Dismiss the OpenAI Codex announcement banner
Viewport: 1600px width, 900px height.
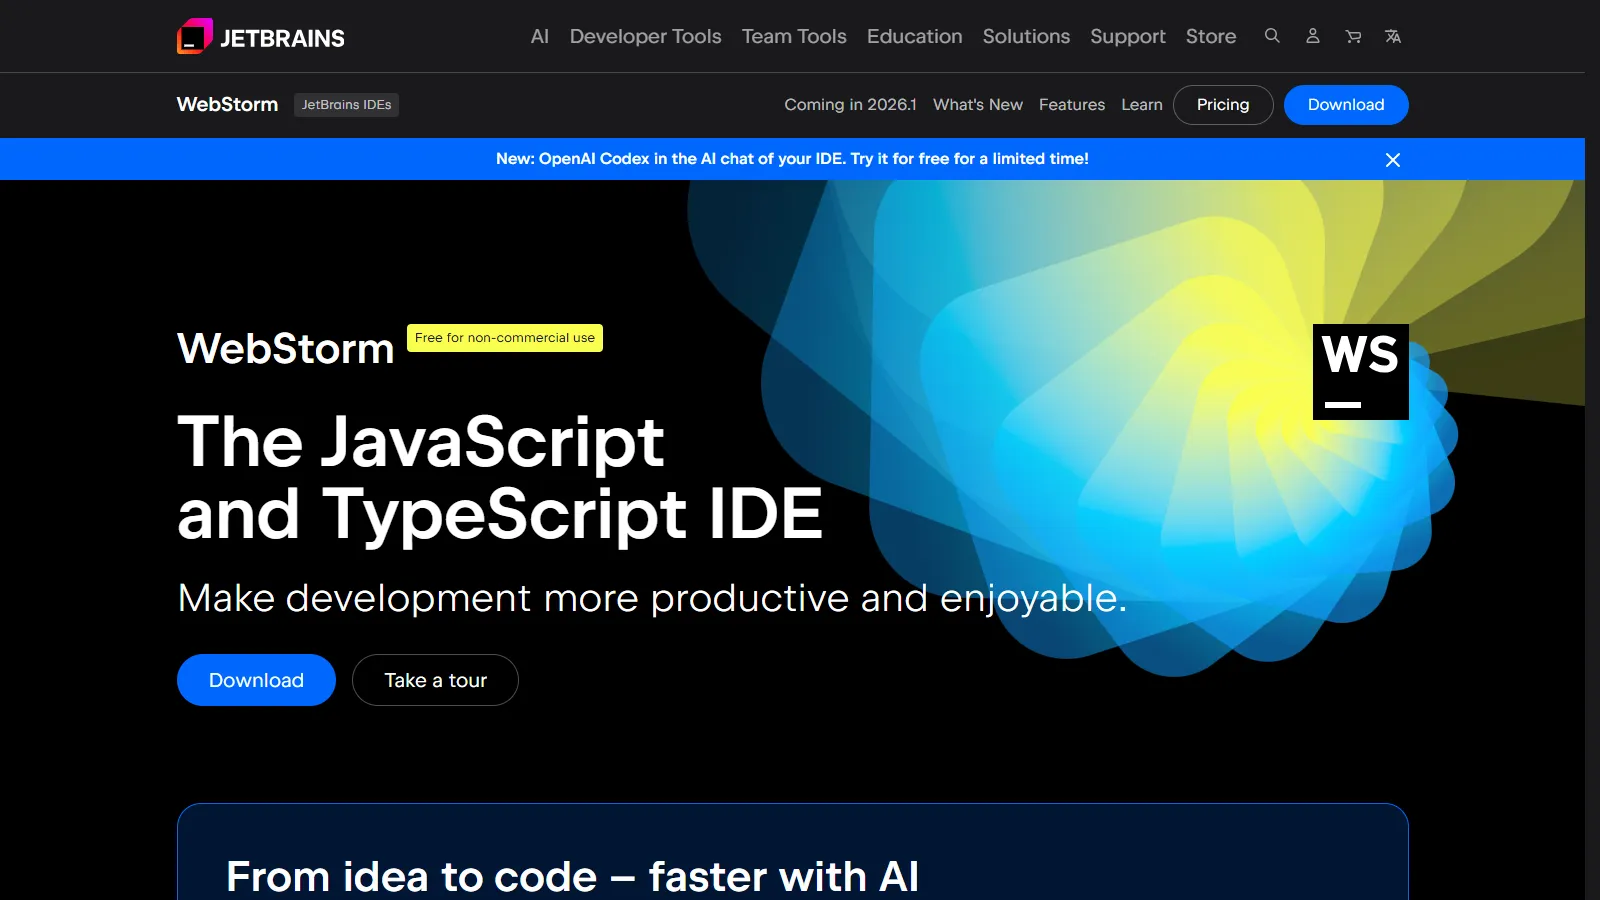[x=1392, y=159]
